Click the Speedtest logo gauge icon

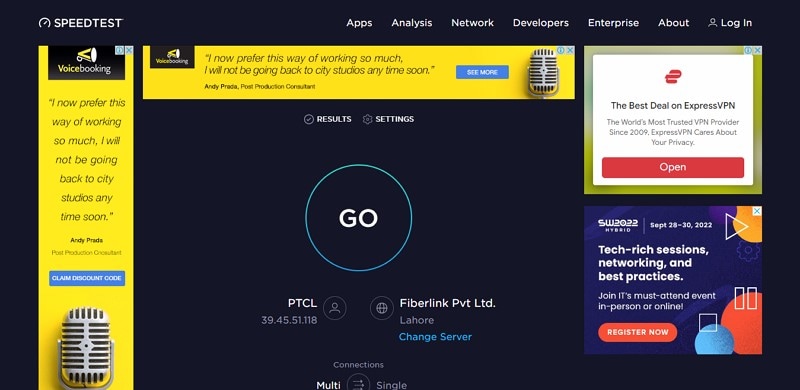coord(44,23)
